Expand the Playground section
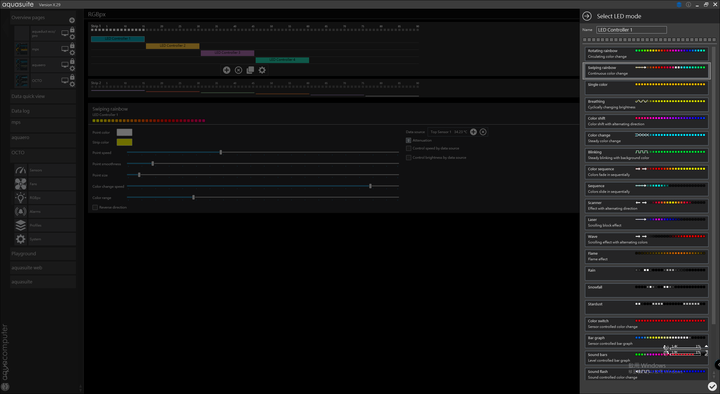The height and width of the screenshot is (394, 720). point(43,253)
